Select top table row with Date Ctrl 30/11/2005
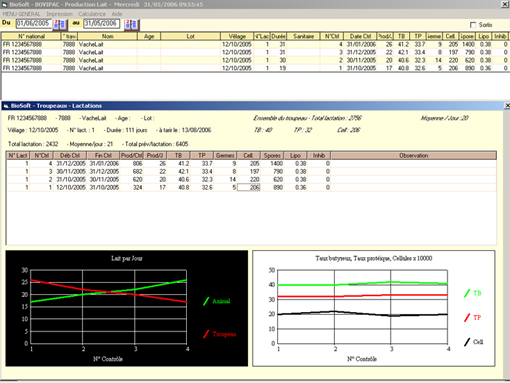Image resolution: width=510 pixels, height=383 pixels. 255,60
